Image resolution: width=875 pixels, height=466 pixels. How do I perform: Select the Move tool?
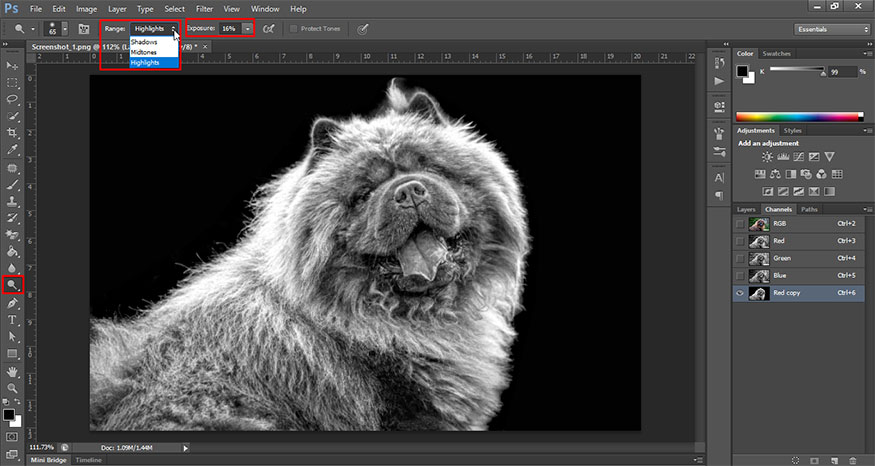tap(12, 65)
